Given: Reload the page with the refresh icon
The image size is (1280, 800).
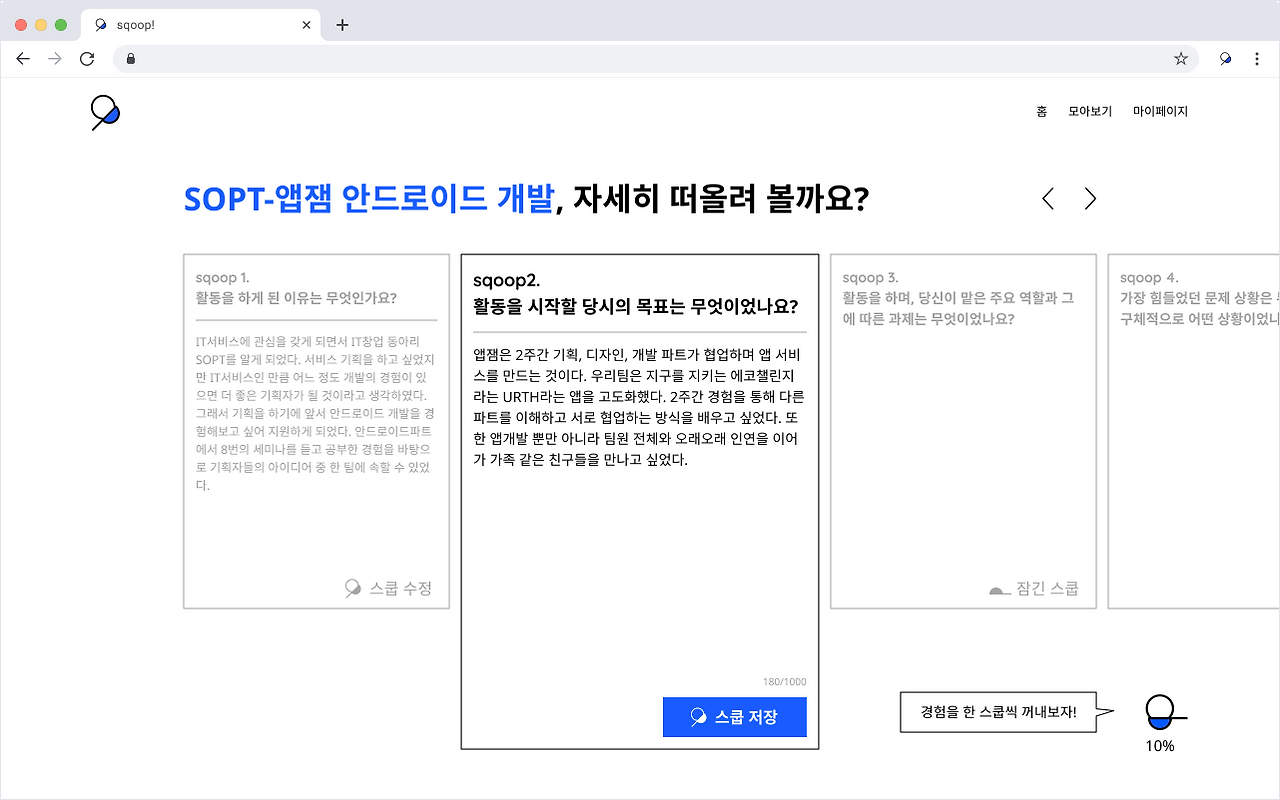Looking at the screenshot, I should click(x=87, y=59).
